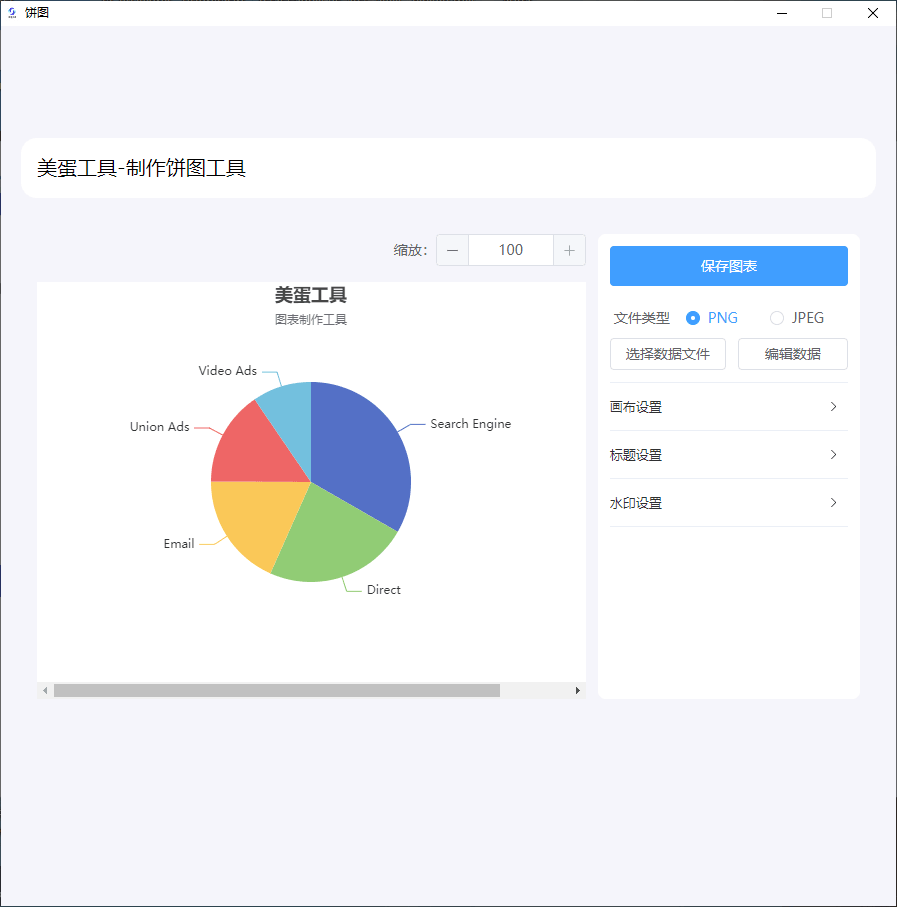Click the zoom value input showing 100
This screenshot has width=897, height=907.
pyautogui.click(x=510, y=250)
